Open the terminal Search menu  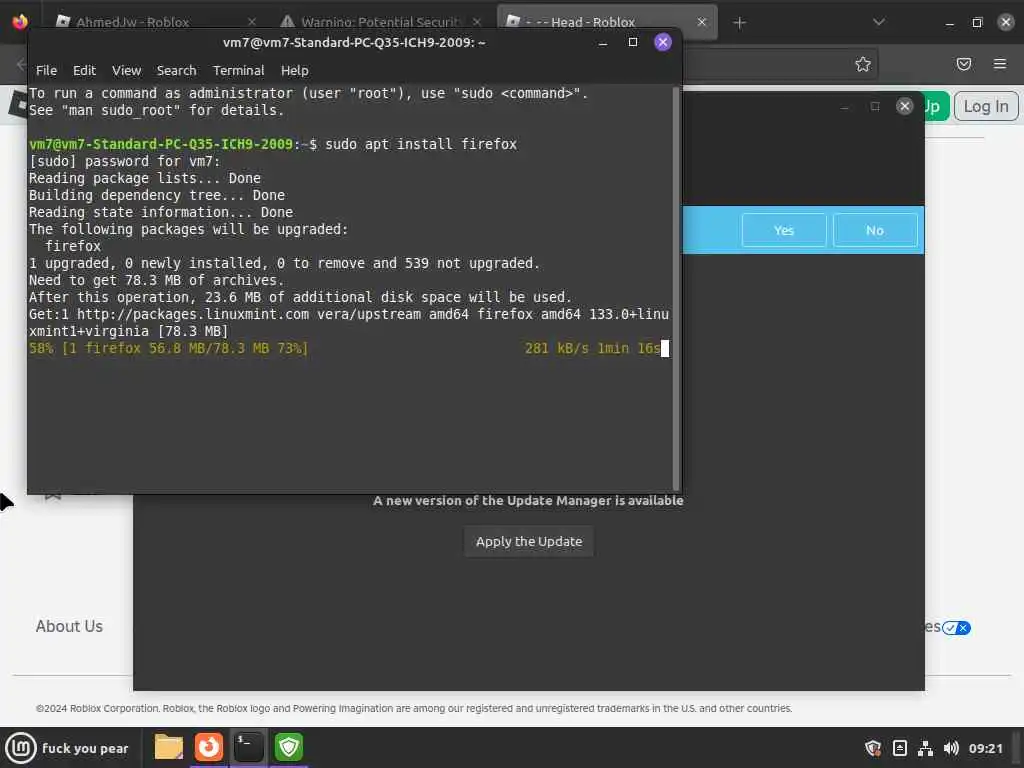click(176, 71)
